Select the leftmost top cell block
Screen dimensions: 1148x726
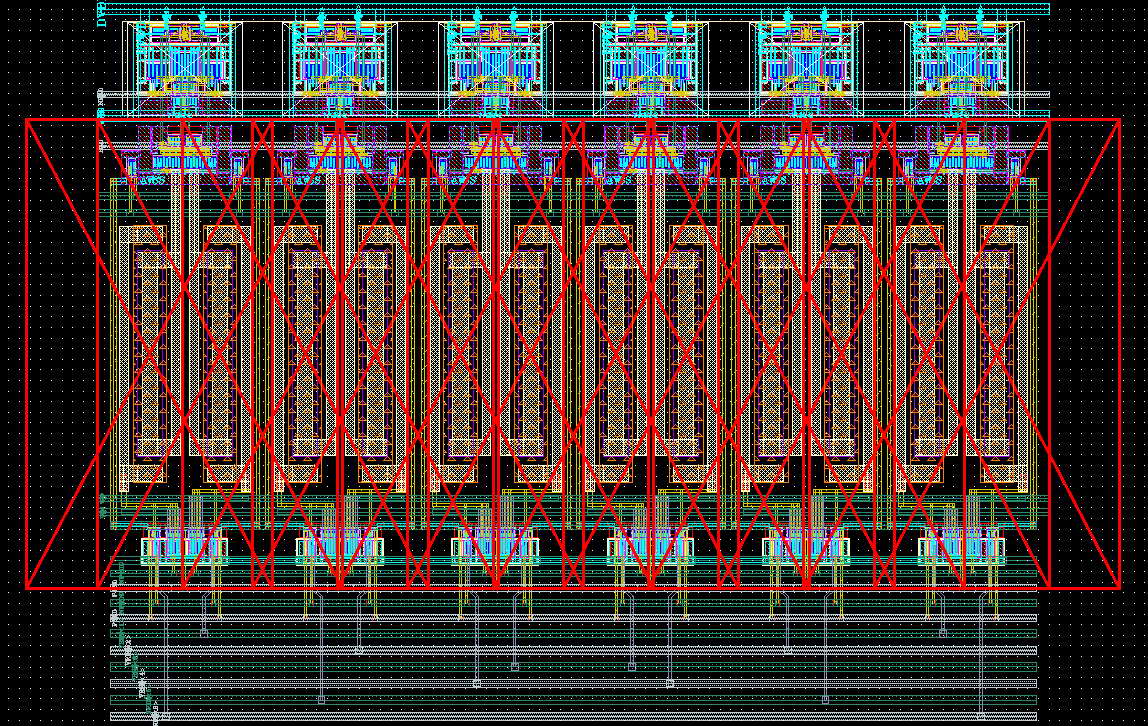click(183, 58)
